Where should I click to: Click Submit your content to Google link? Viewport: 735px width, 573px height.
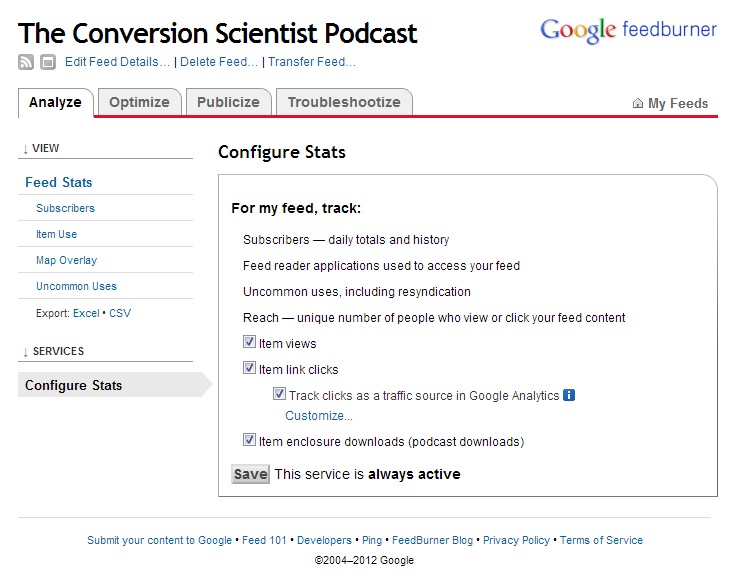coord(159,540)
